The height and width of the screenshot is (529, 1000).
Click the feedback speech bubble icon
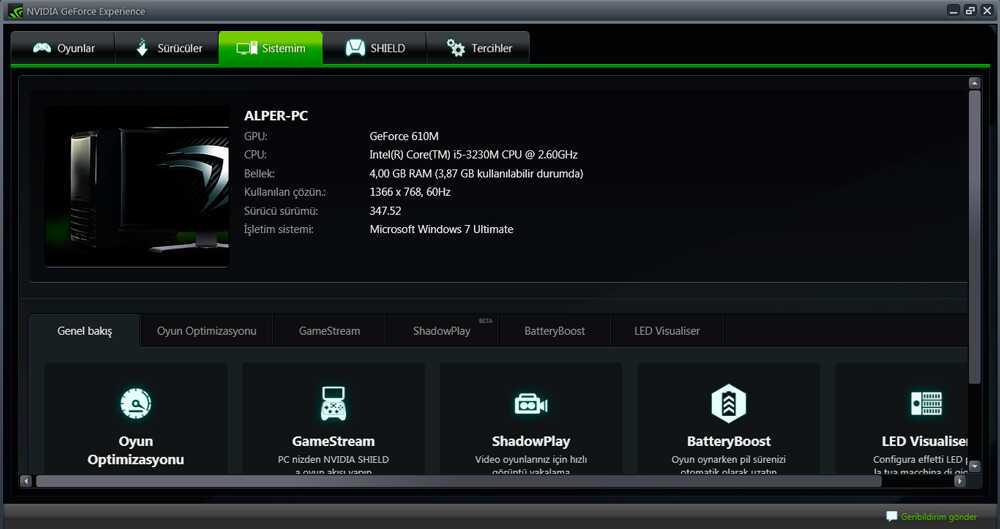pyautogui.click(x=892, y=516)
